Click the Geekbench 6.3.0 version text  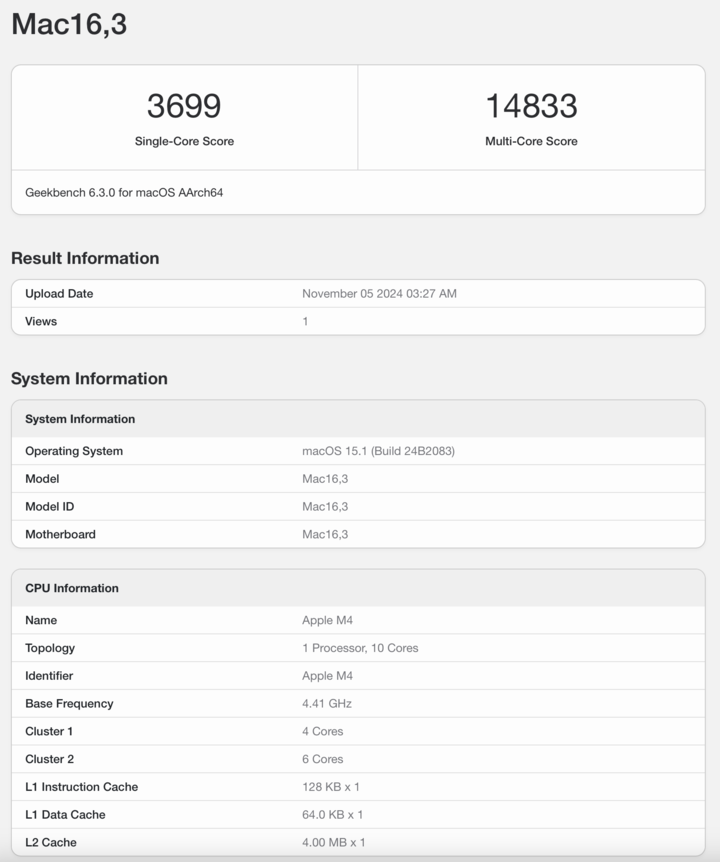pos(124,192)
